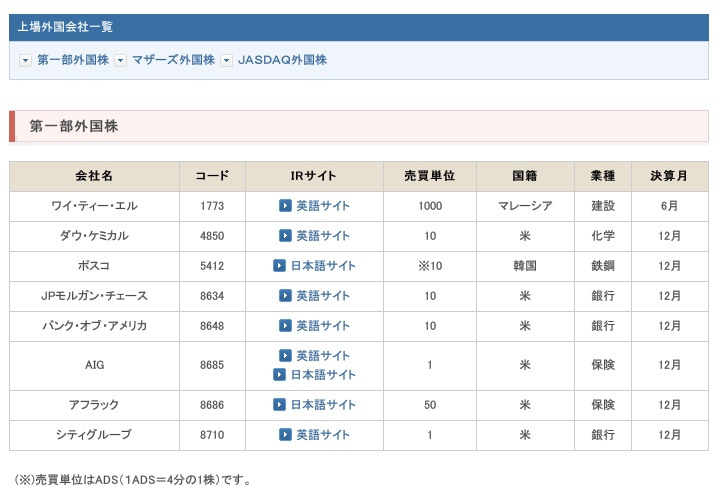
Task: Click stock code 8648
Action: pos(212,326)
